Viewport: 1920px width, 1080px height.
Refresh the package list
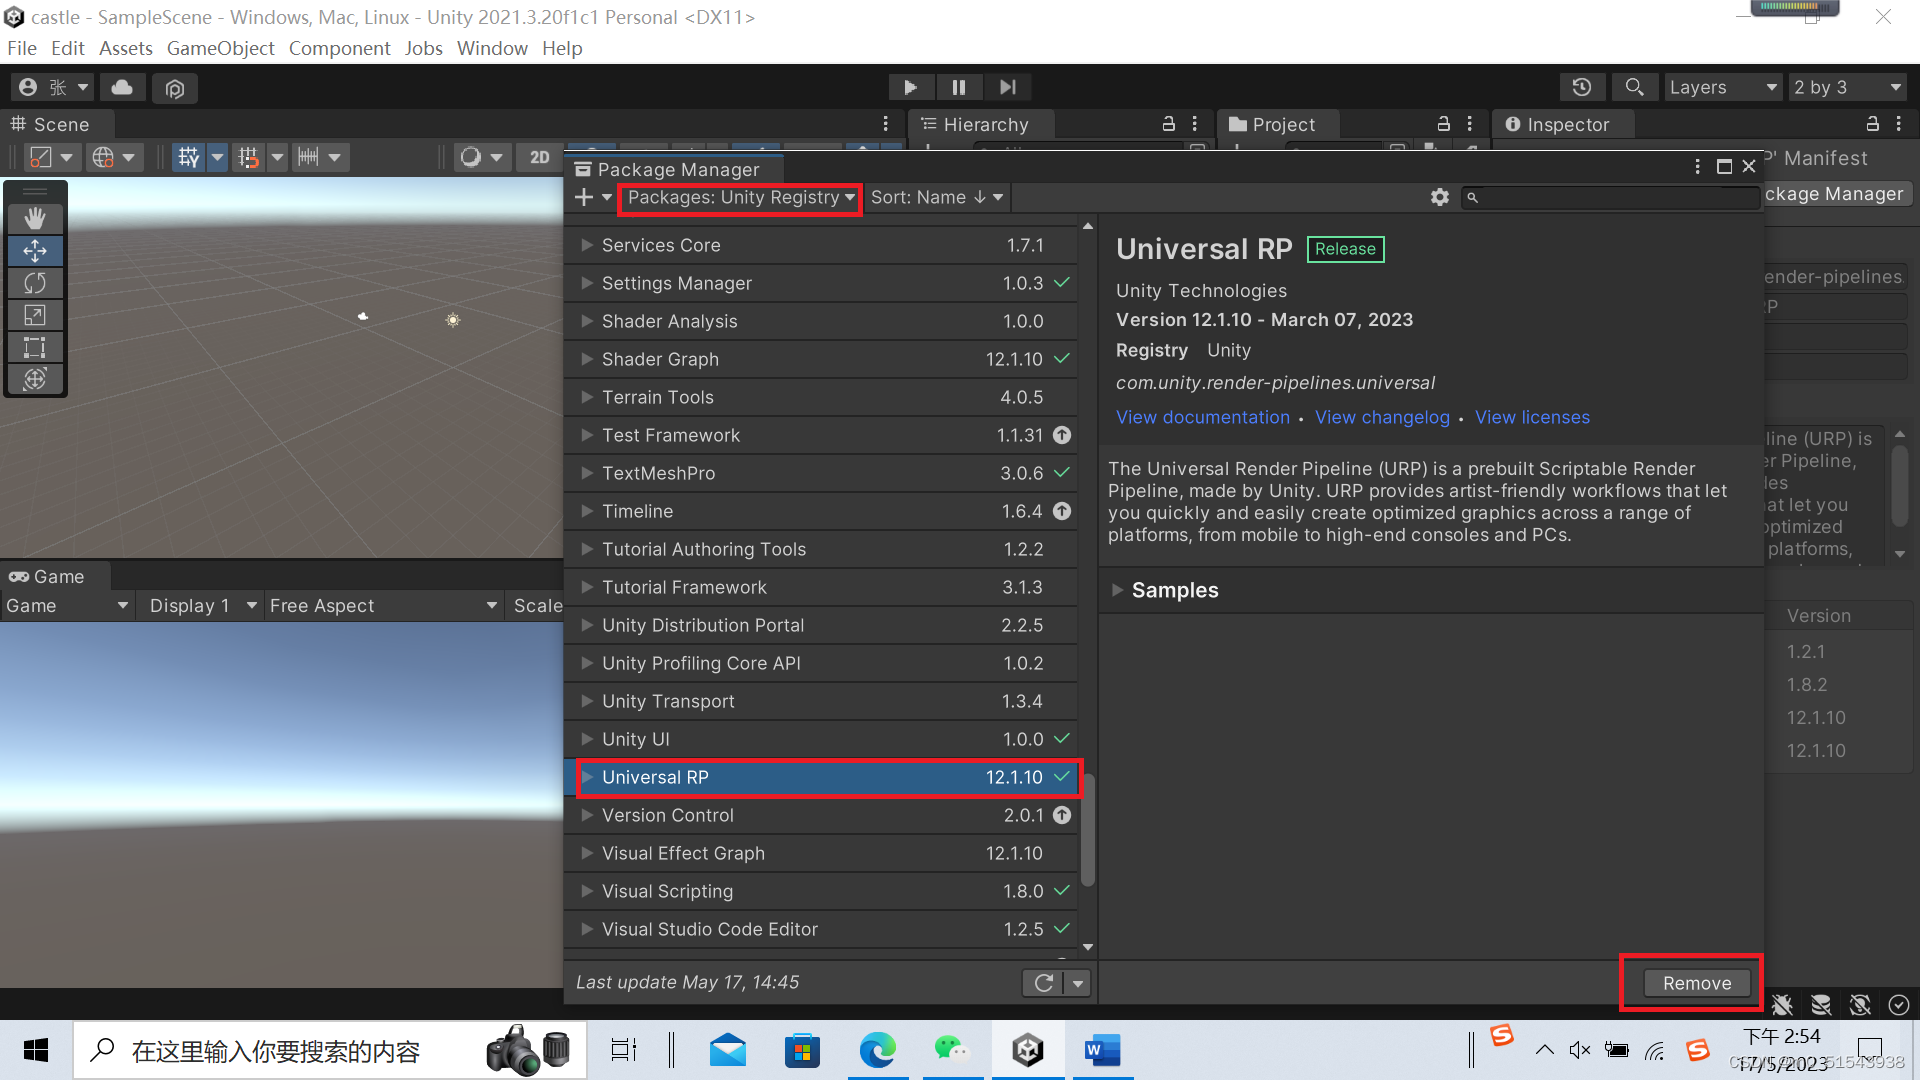[x=1043, y=982]
